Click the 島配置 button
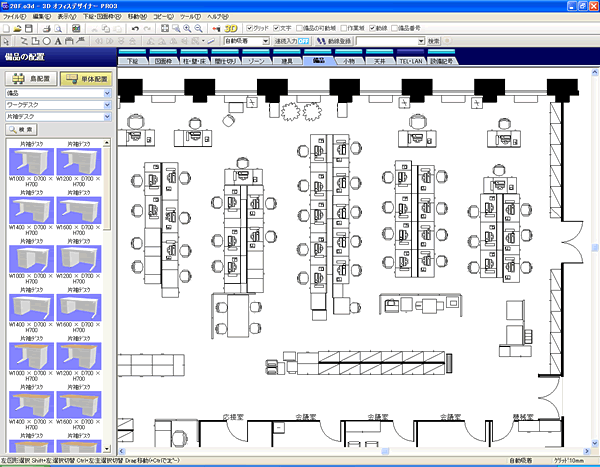Screen dimensions: 600x467 29,76
